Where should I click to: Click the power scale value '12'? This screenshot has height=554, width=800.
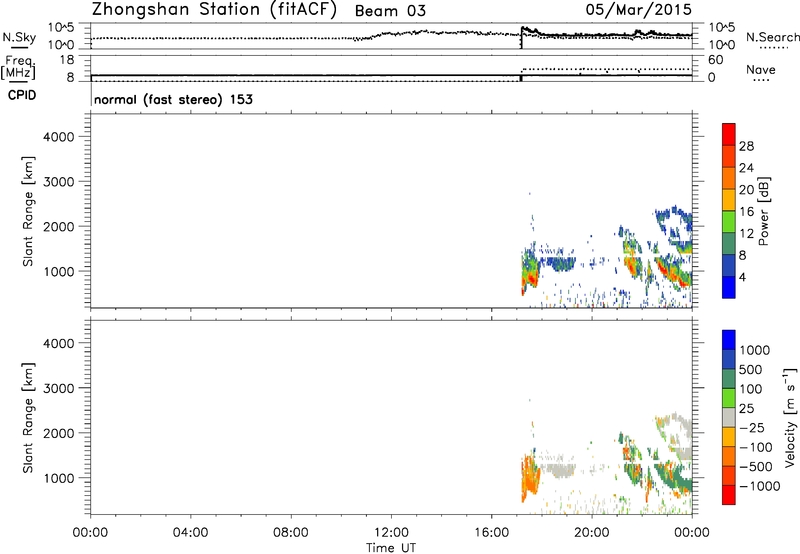746,234
